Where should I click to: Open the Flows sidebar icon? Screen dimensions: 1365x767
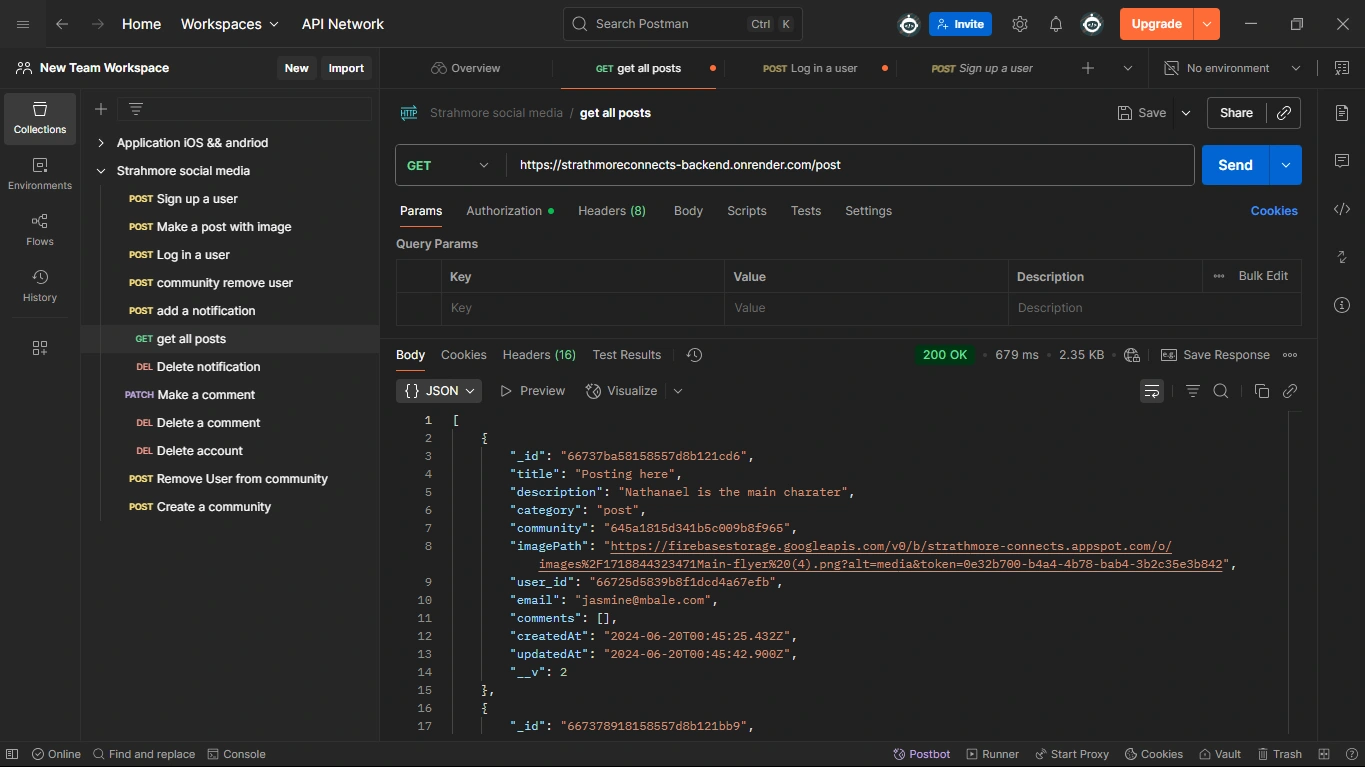40,230
